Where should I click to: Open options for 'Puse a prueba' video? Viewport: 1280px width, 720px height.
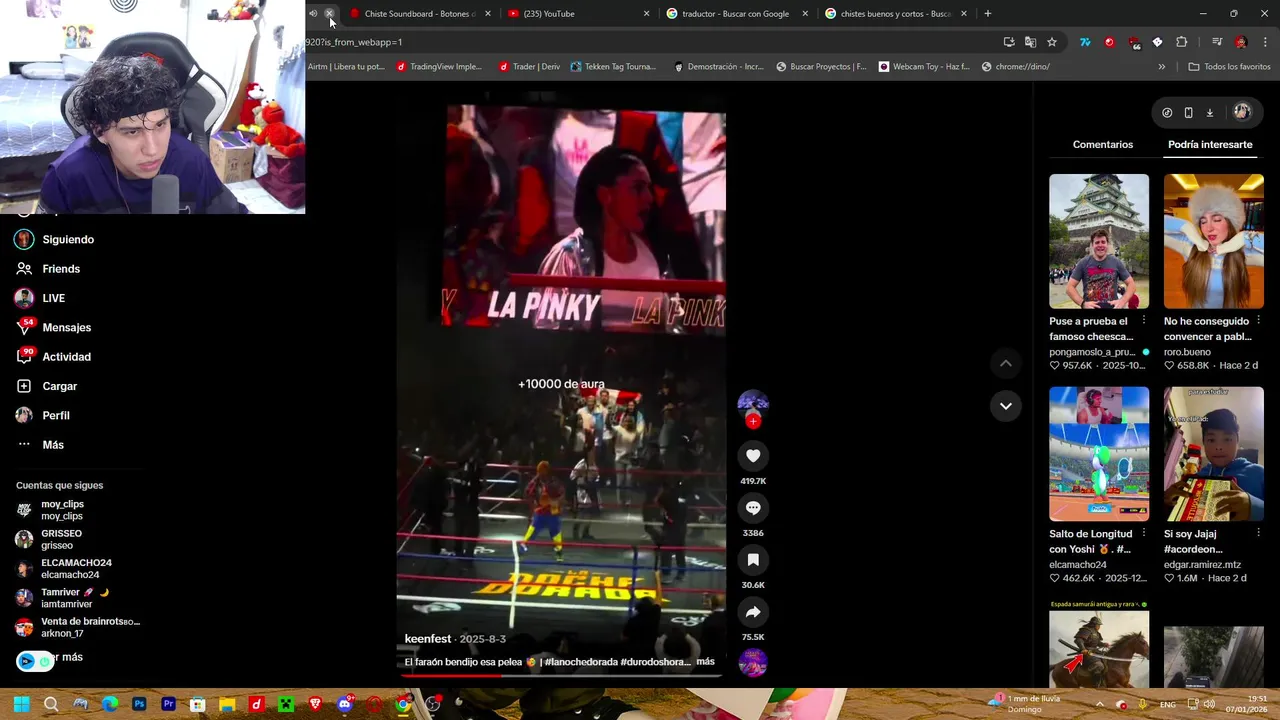click(x=1144, y=321)
